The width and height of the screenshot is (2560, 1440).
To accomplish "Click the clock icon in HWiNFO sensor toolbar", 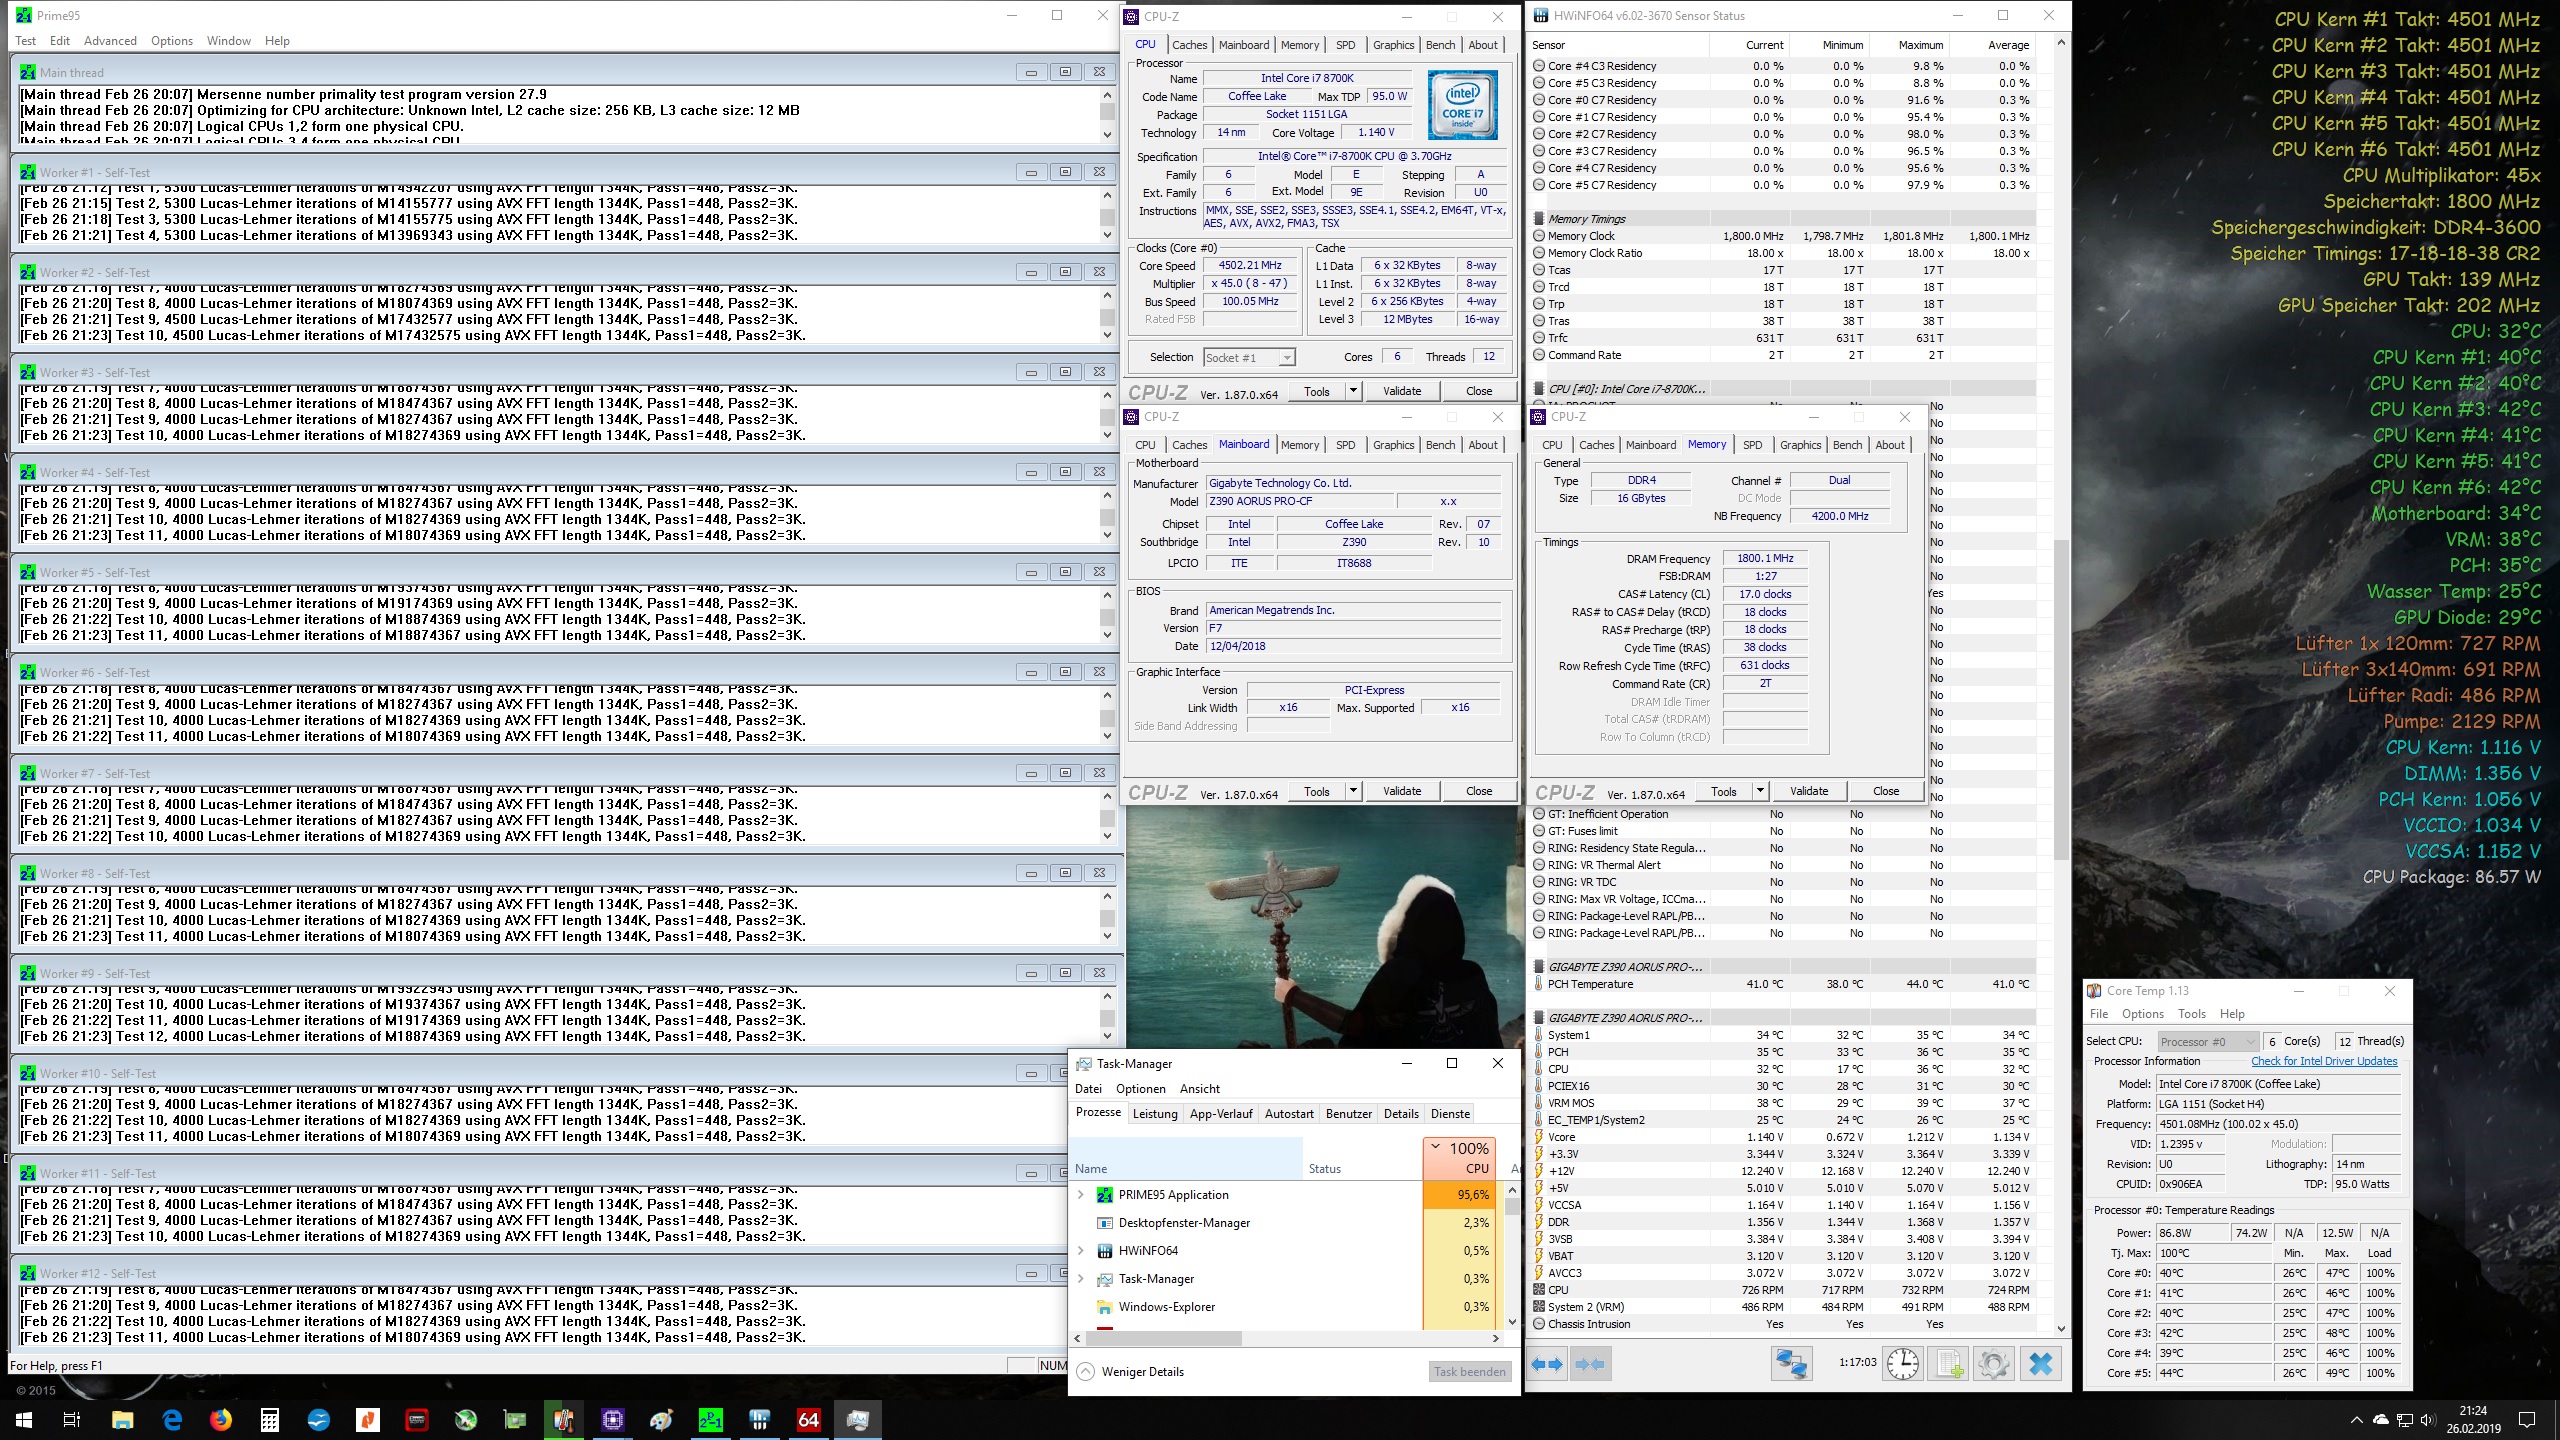I will pyautogui.click(x=1902, y=1363).
